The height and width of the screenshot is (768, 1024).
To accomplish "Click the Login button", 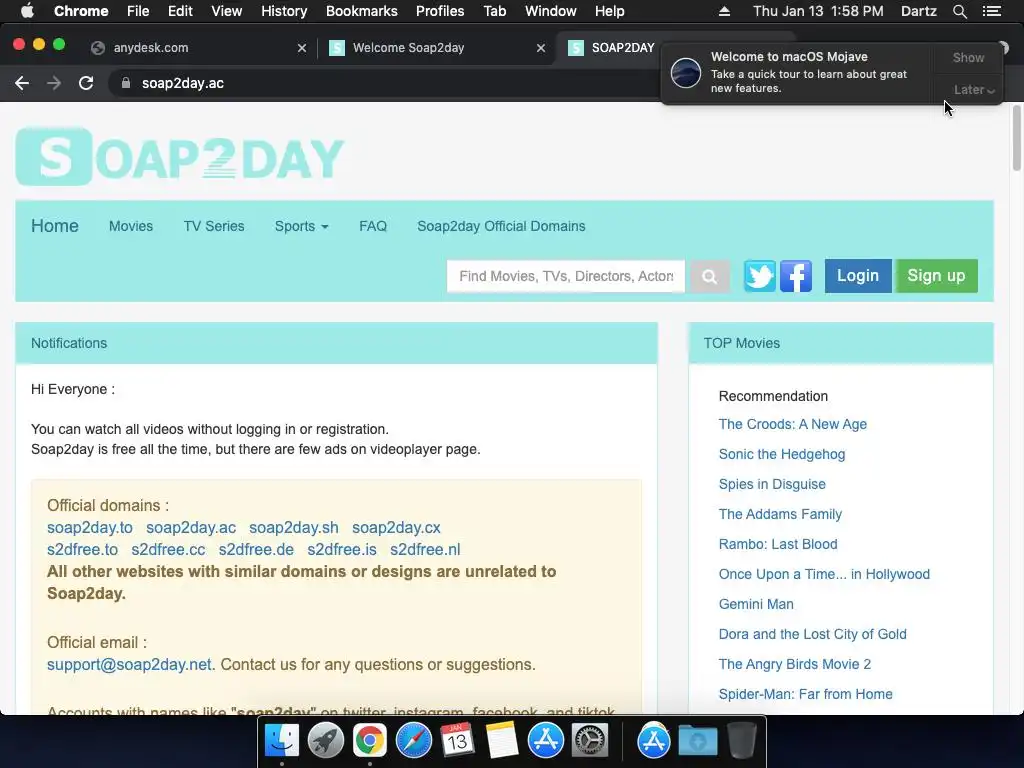I will [858, 276].
